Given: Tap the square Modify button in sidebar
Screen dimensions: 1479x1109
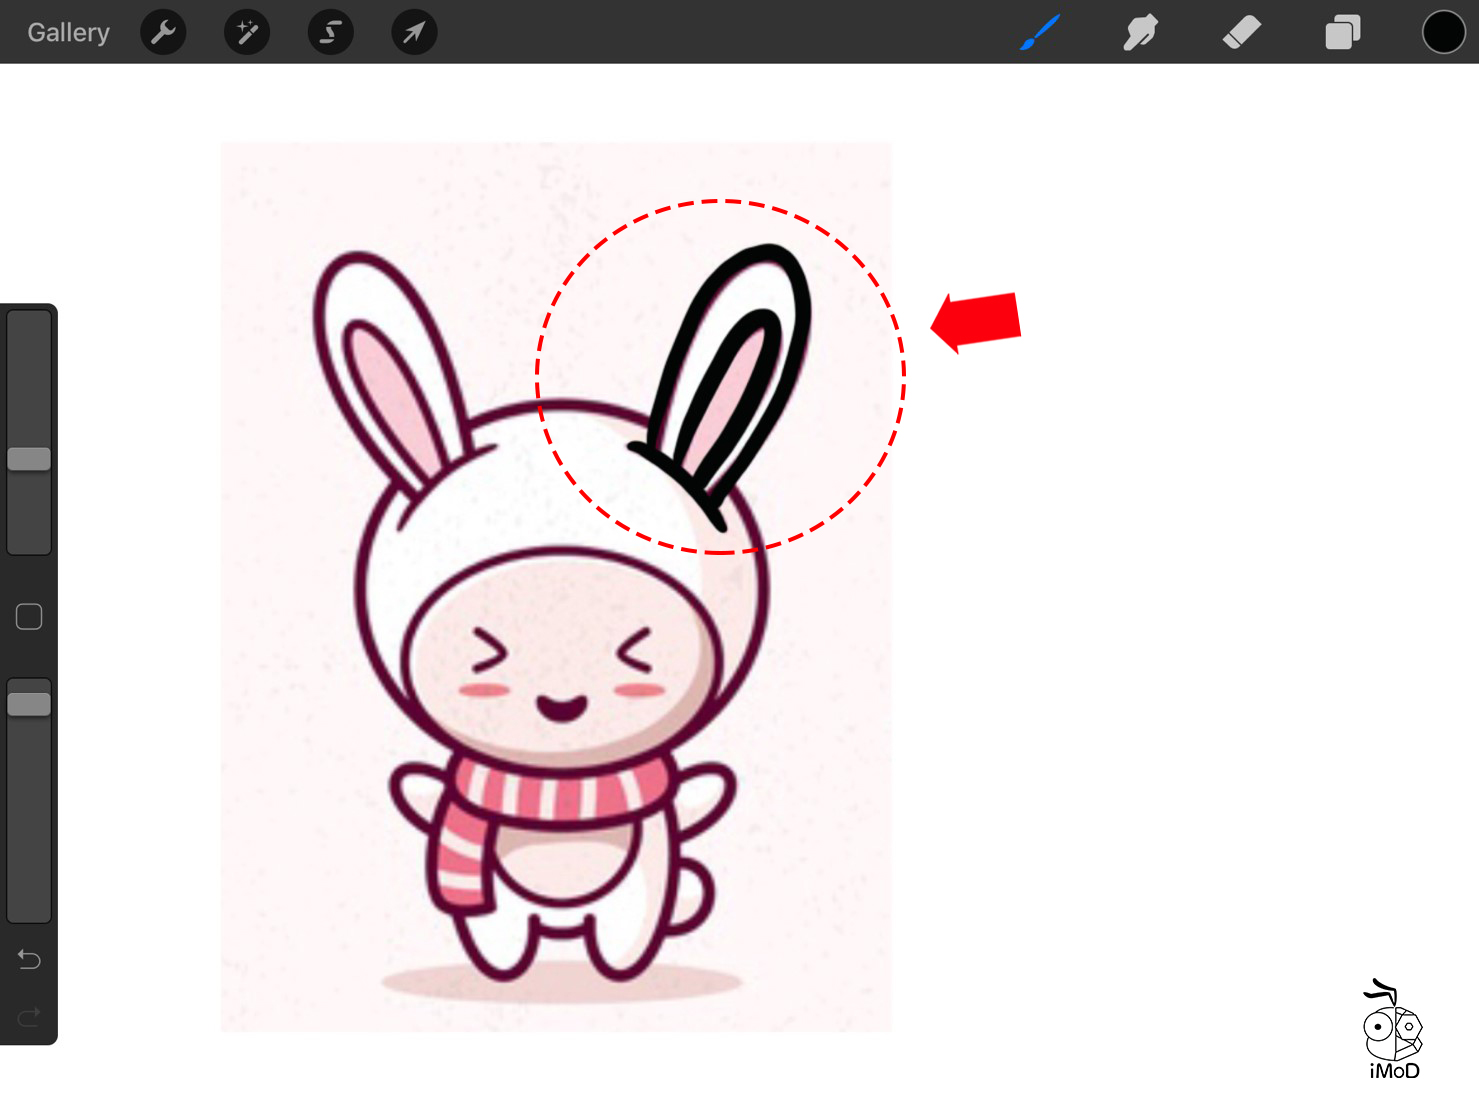Looking at the screenshot, I should pyautogui.click(x=29, y=617).
